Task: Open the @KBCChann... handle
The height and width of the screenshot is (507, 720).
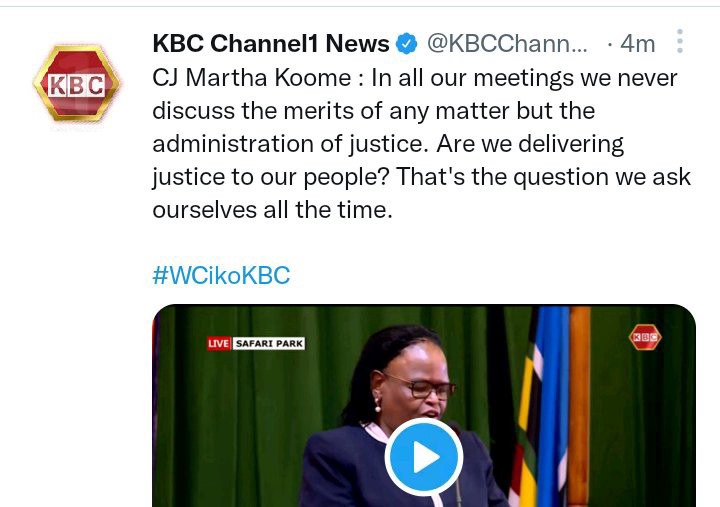Action: (x=507, y=44)
